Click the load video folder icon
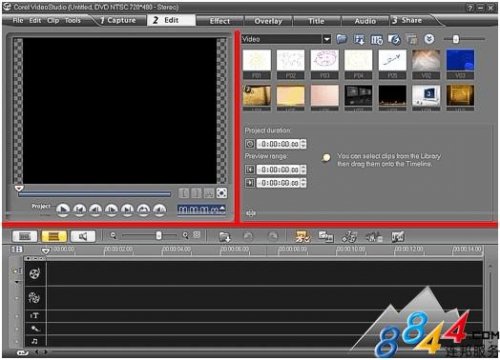500x360 pixels. coord(341,39)
